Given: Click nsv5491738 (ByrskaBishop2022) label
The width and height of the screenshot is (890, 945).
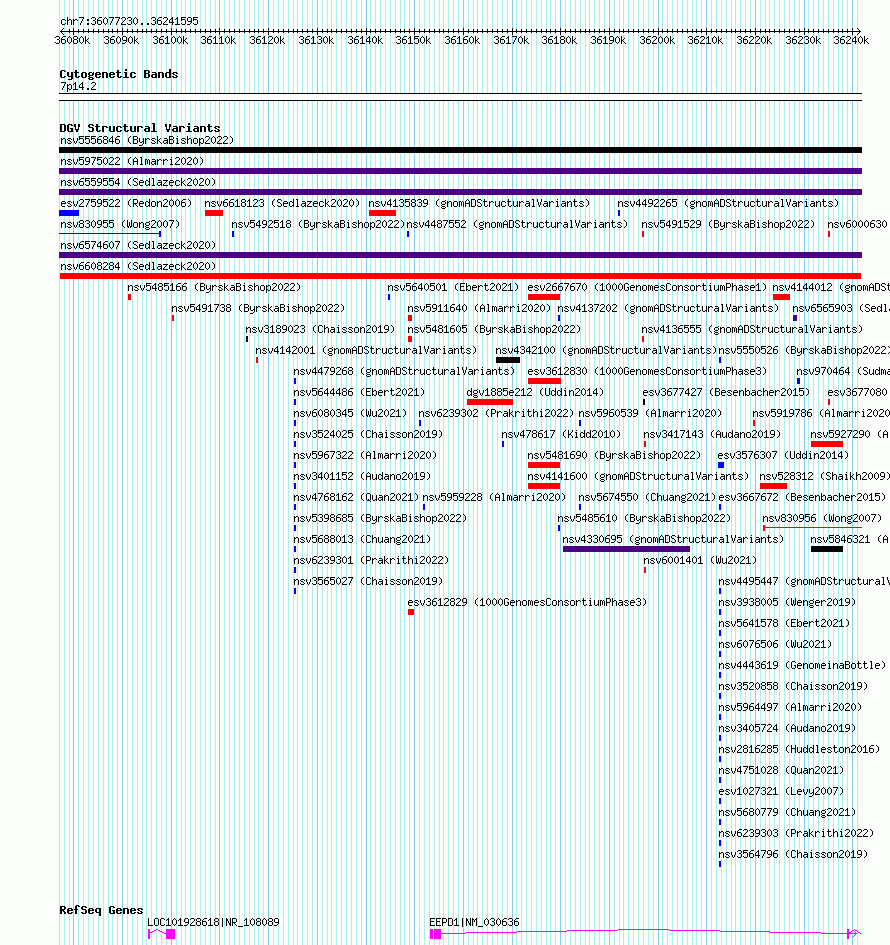Looking at the screenshot, I should pyautogui.click(x=258, y=309).
